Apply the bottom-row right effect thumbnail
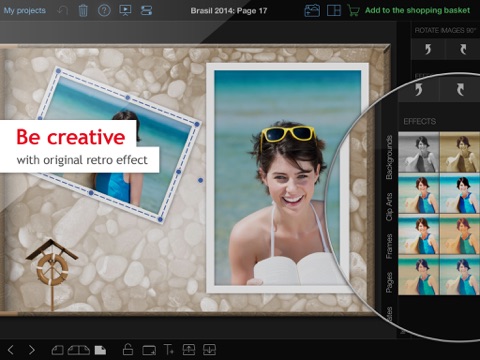Screen dimensions: 480x360 pyautogui.click(x=460, y=275)
